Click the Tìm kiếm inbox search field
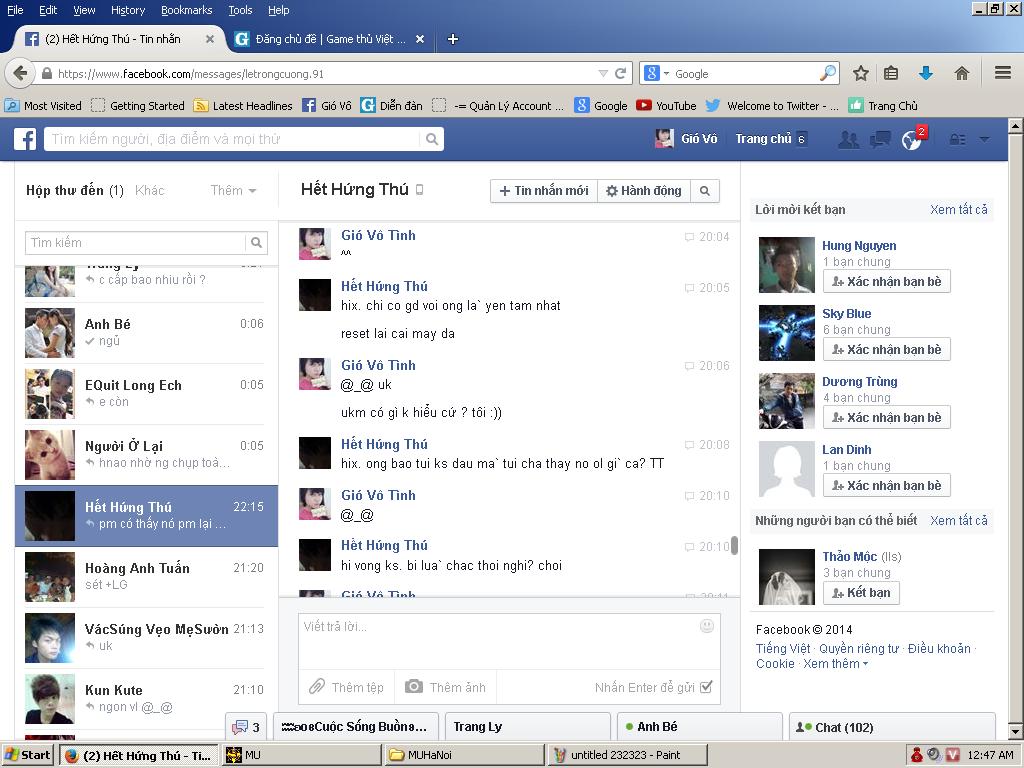 (x=135, y=243)
